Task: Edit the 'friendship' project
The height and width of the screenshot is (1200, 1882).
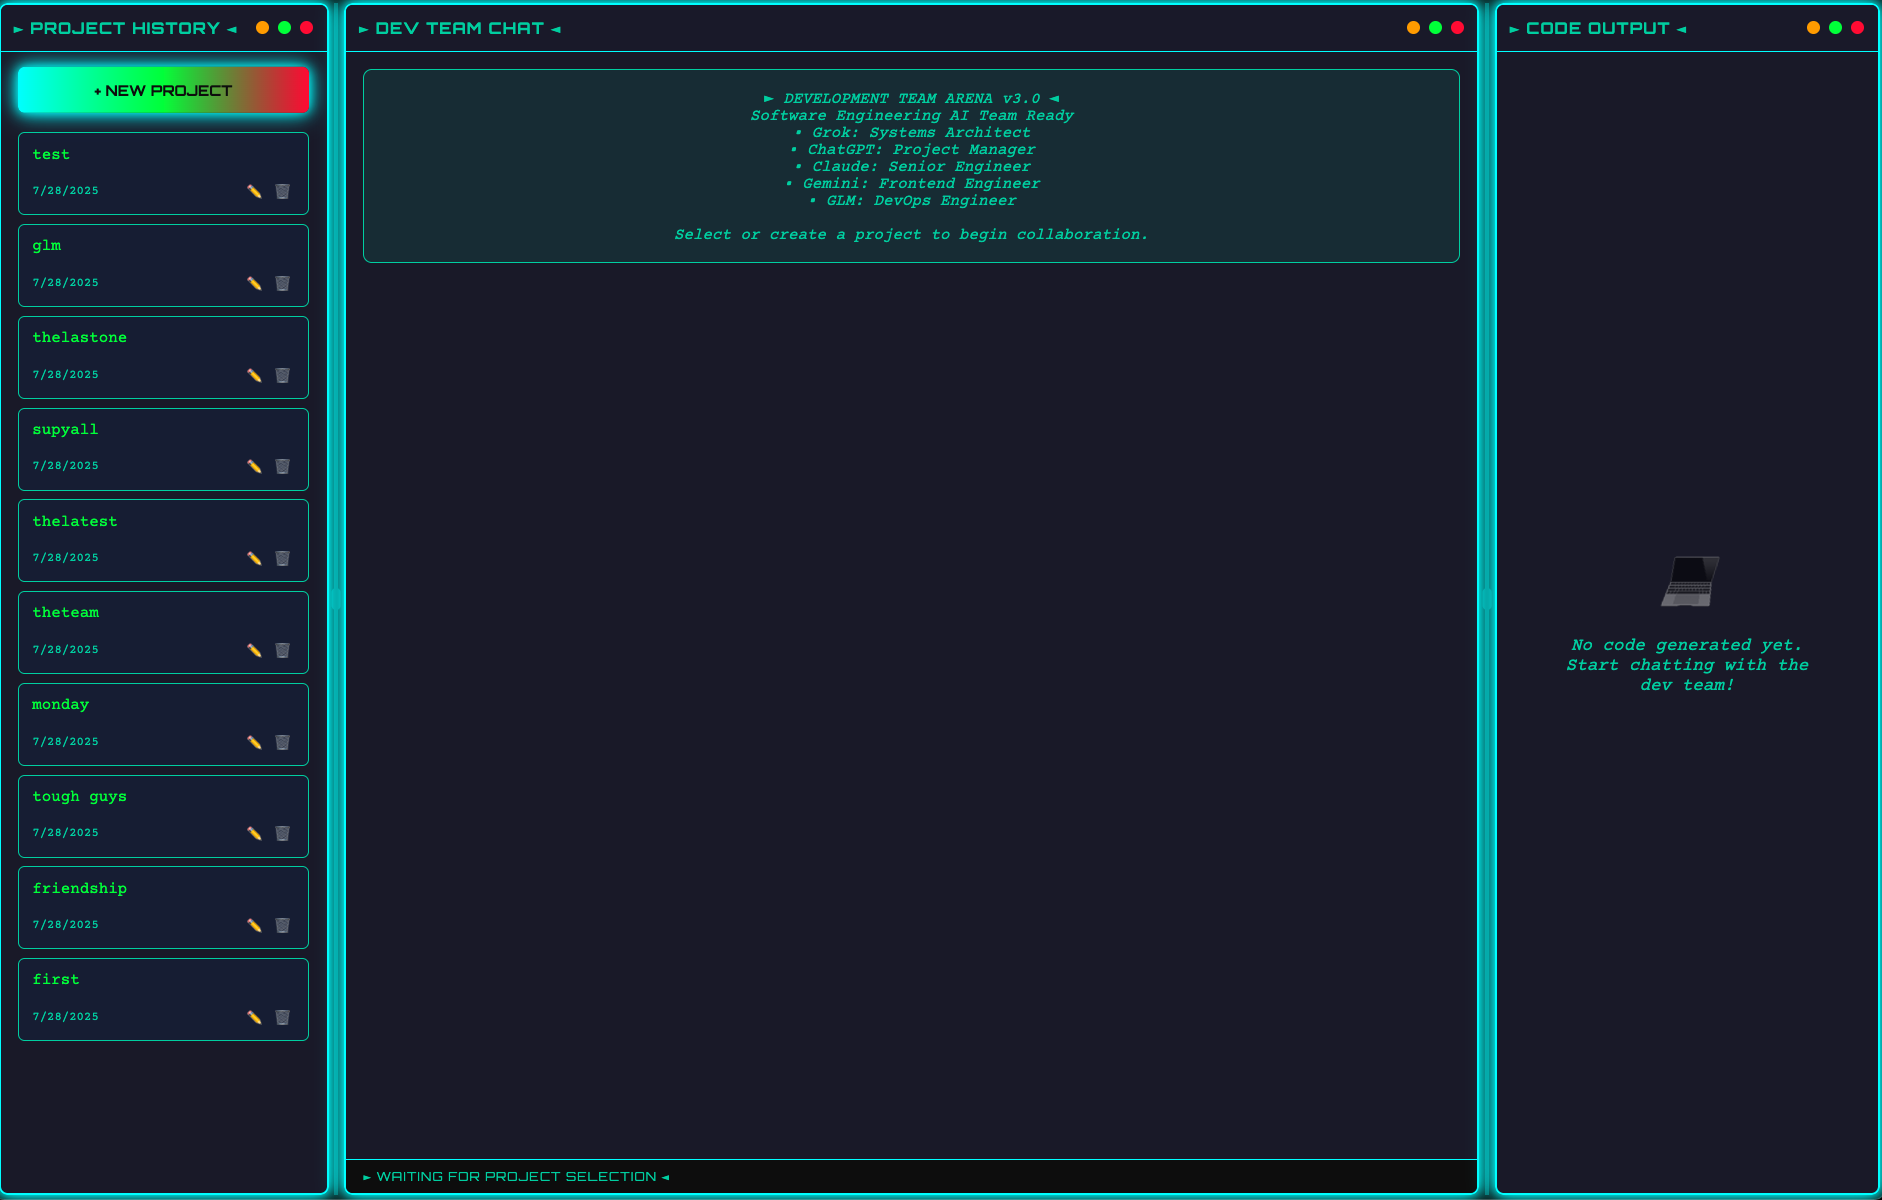Action: coord(254,925)
